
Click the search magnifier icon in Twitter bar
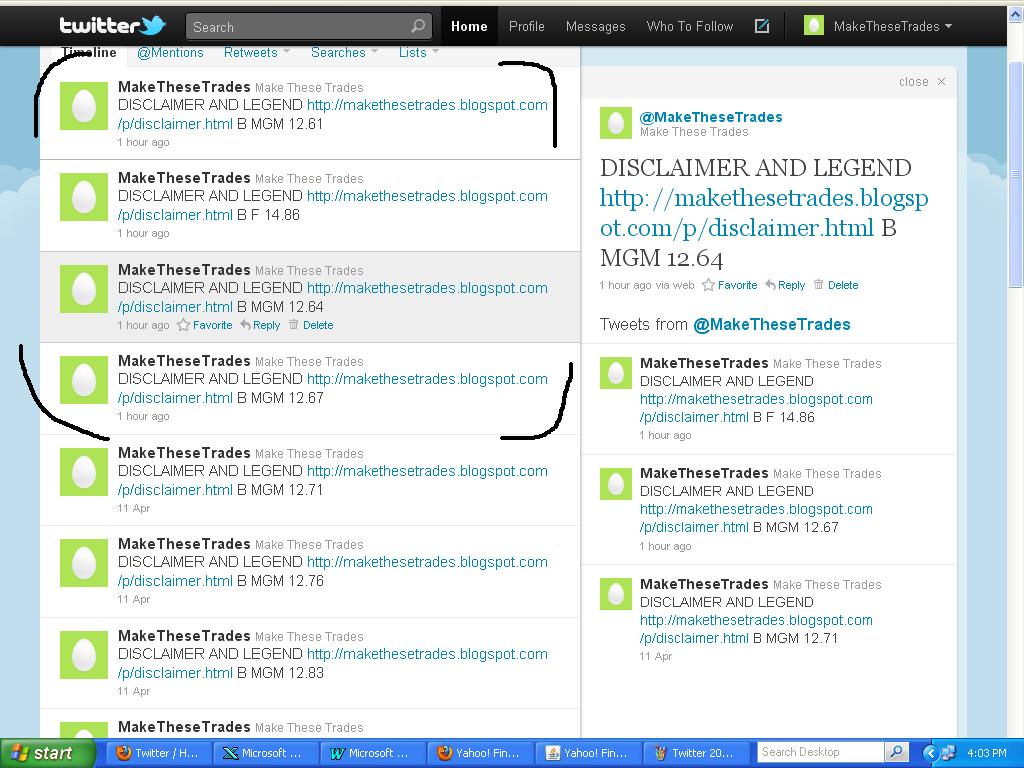click(418, 26)
